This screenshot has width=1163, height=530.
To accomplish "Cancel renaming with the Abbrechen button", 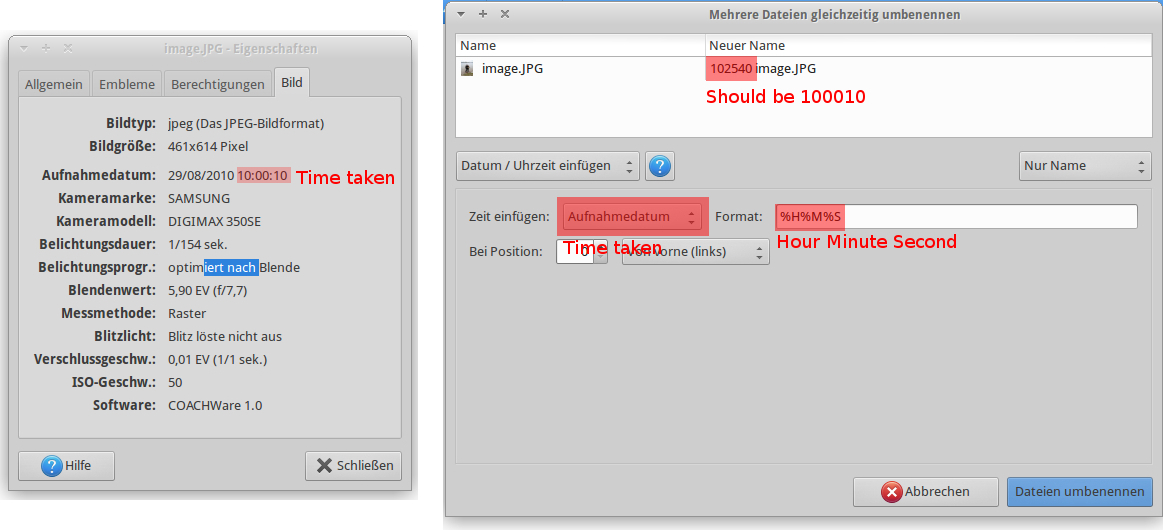I will click(x=925, y=491).
